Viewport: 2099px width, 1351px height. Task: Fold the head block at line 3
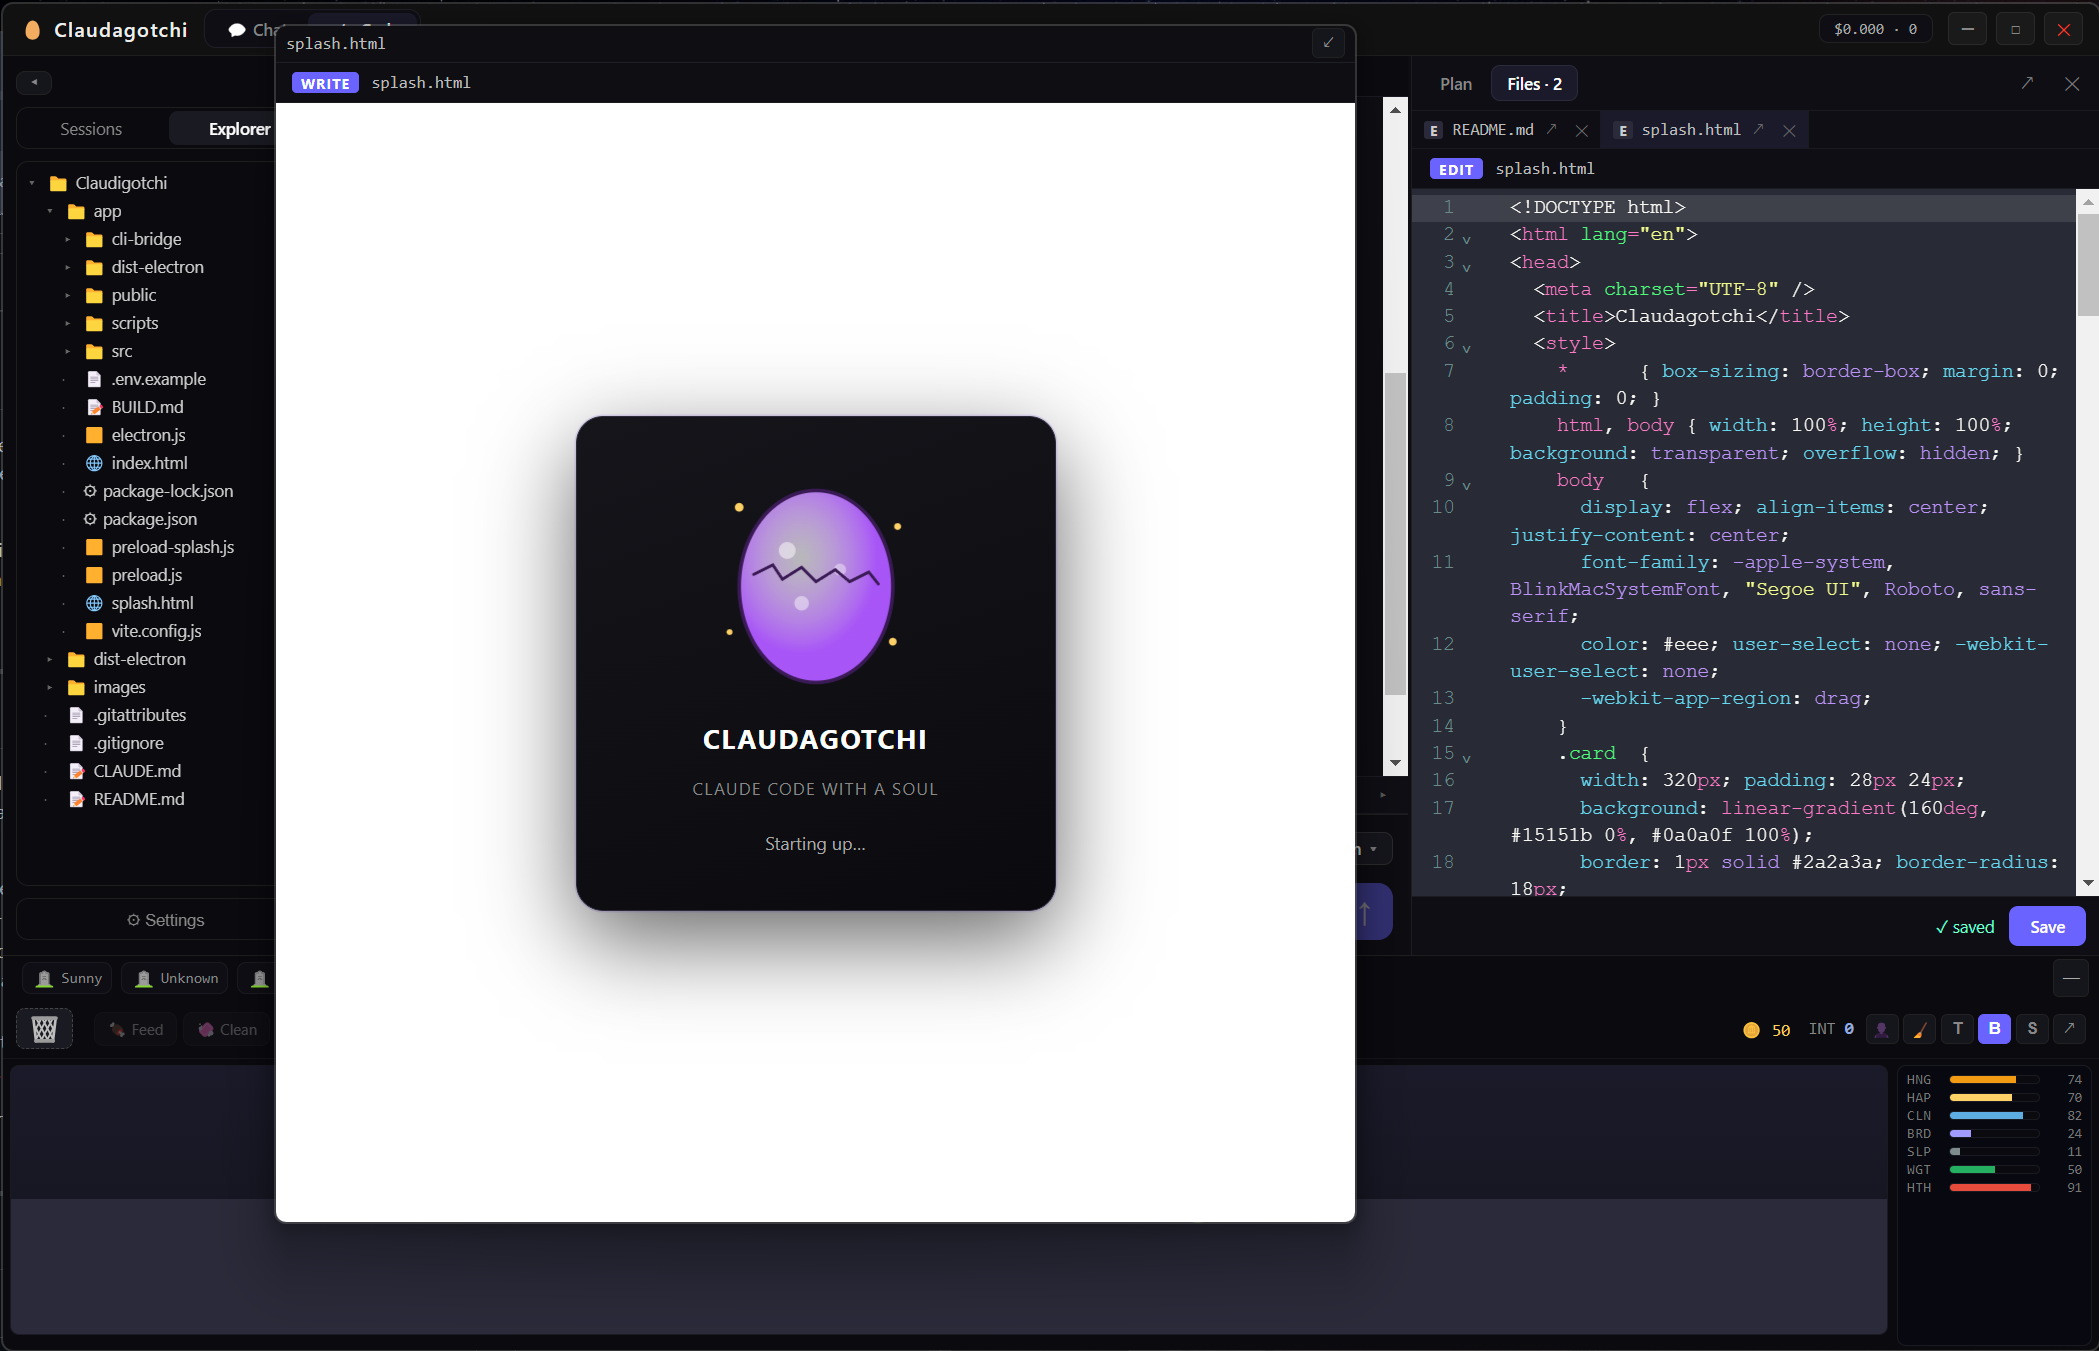(1467, 267)
